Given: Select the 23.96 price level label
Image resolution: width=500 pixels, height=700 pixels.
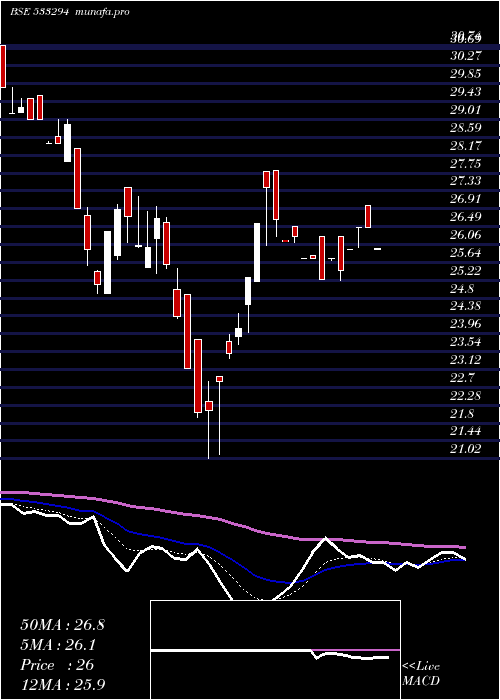Looking at the screenshot, I should pyautogui.click(x=466, y=324).
